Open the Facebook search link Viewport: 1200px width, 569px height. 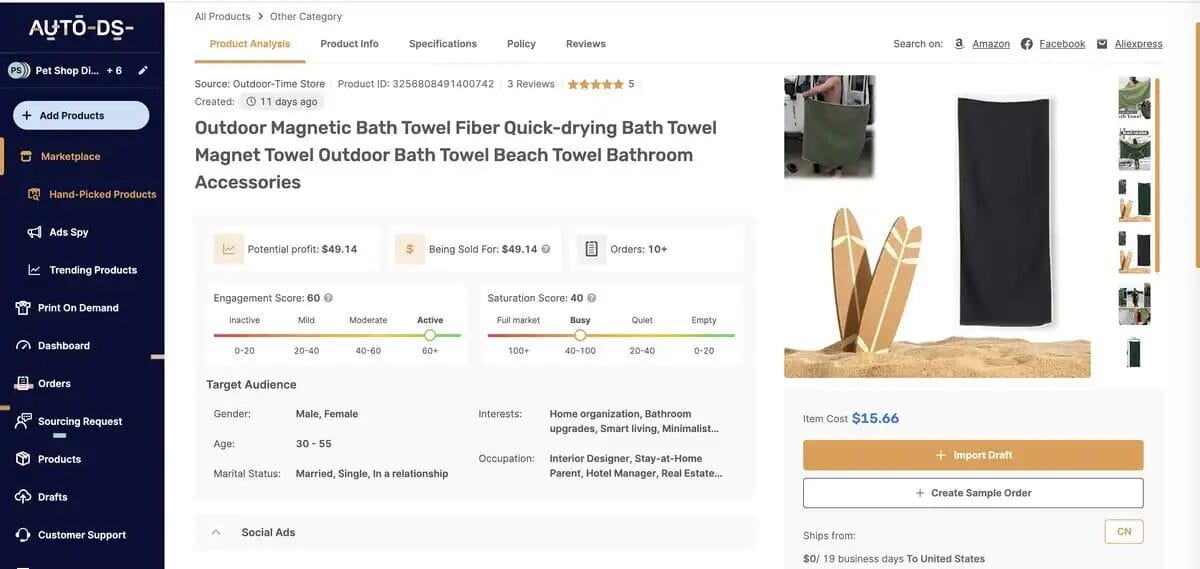point(1062,44)
